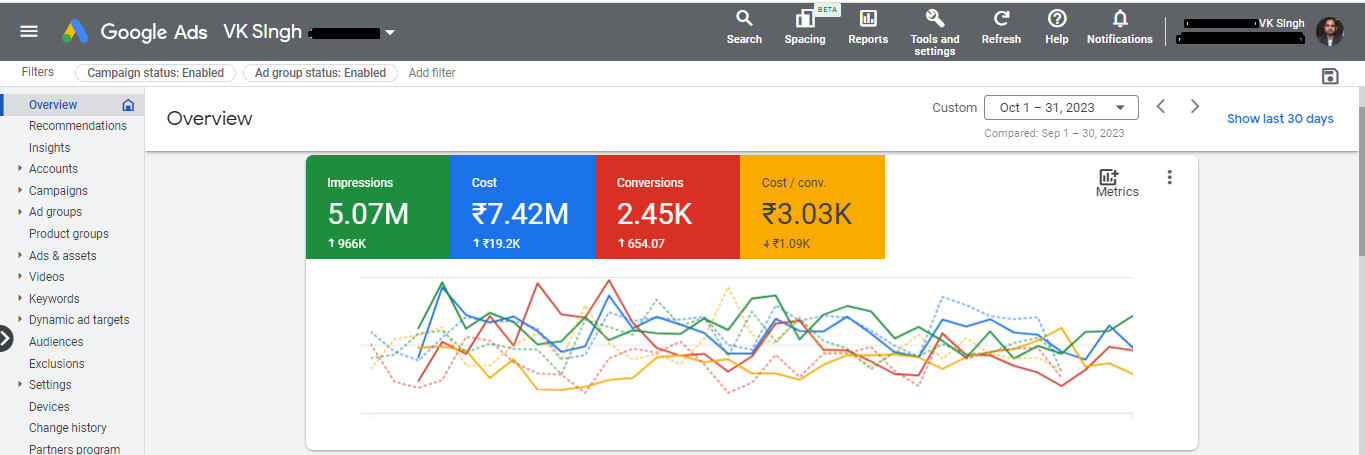Screen dimensions: 1365x455
Task: Open the Reports icon
Action: click(868, 19)
